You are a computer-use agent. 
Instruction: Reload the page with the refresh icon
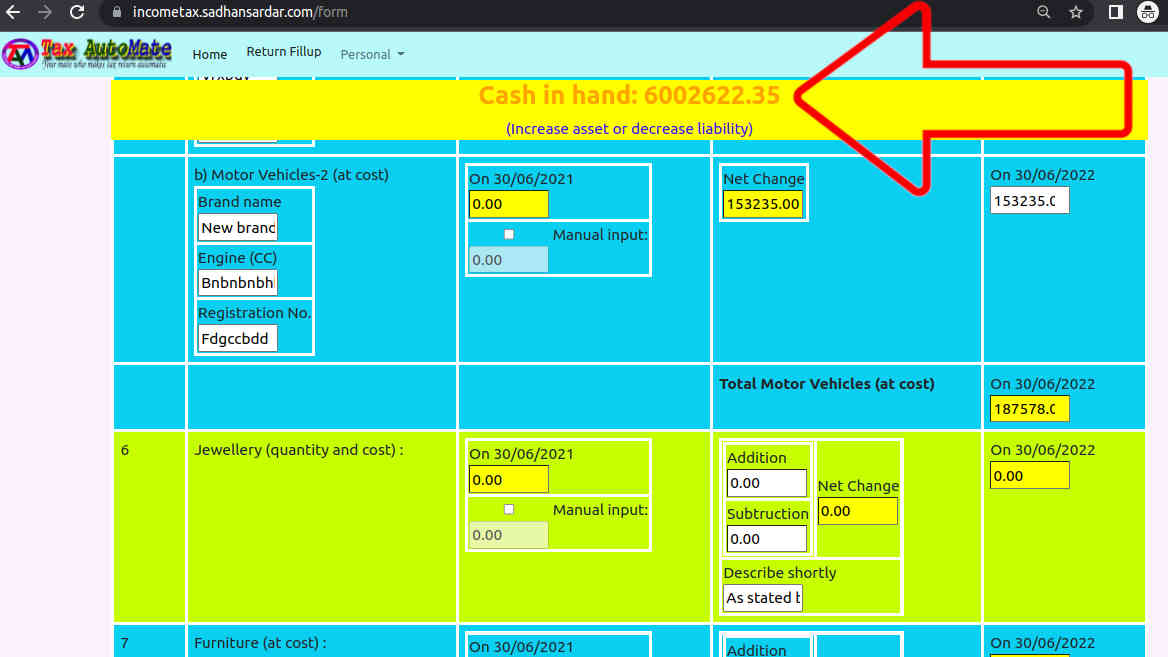[x=77, y=13]
